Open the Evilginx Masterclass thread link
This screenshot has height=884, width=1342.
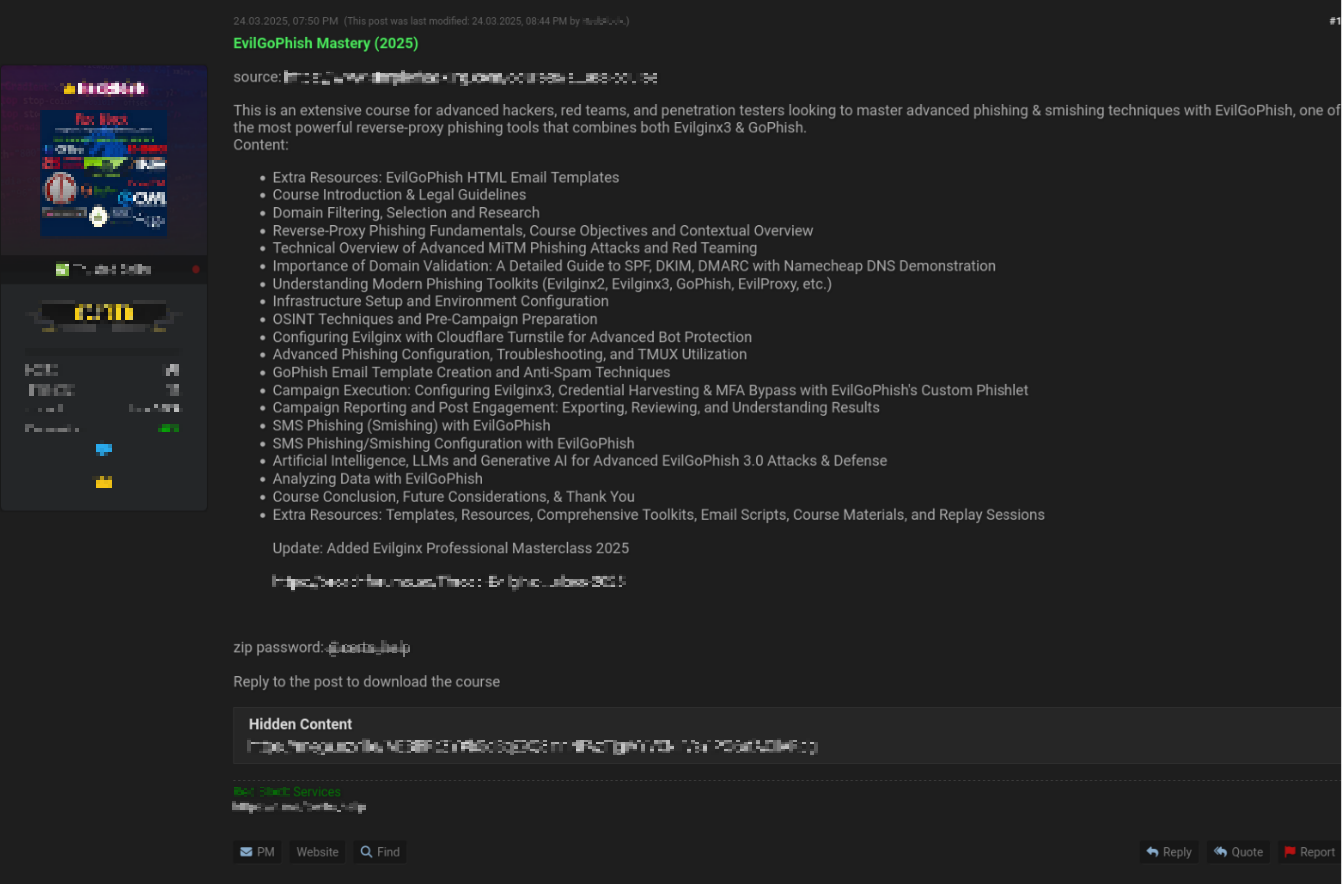click(449, 581)
